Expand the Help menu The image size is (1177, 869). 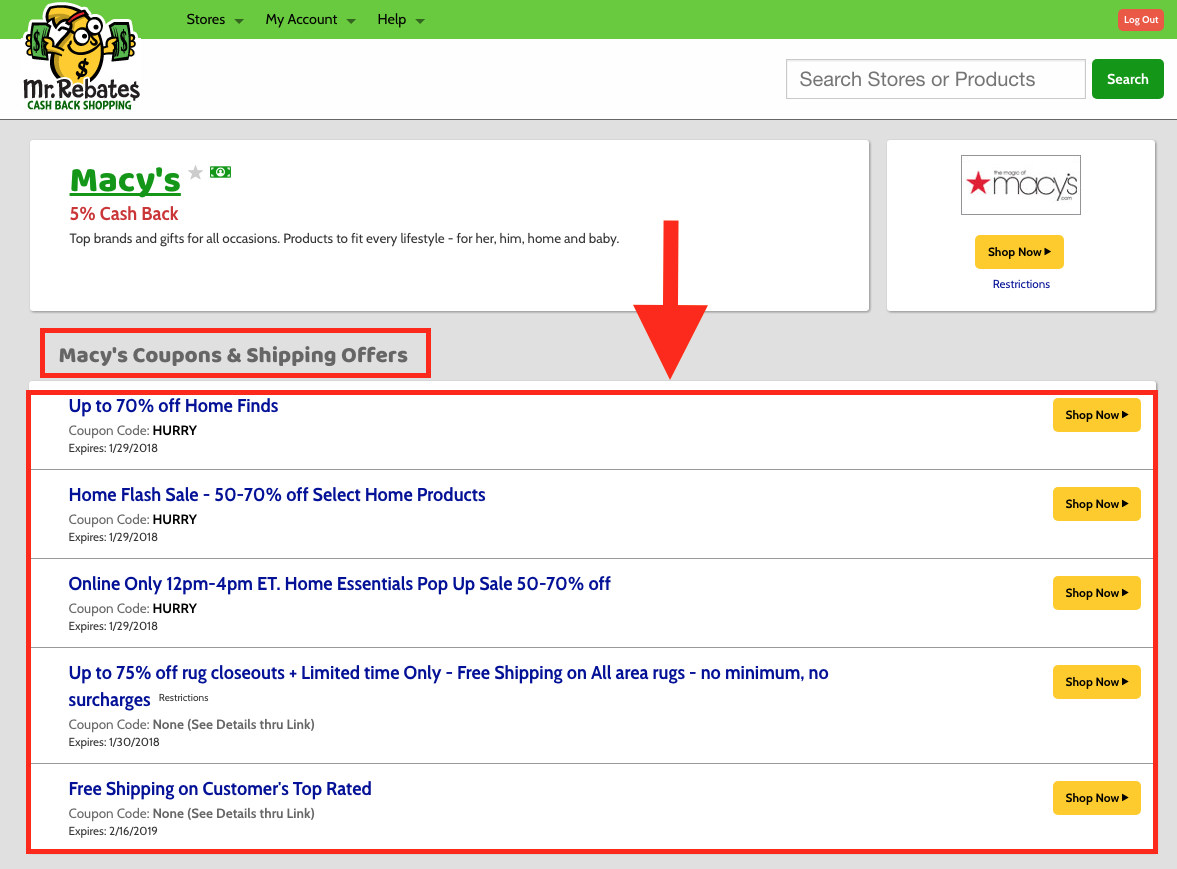tap(400, 20)
